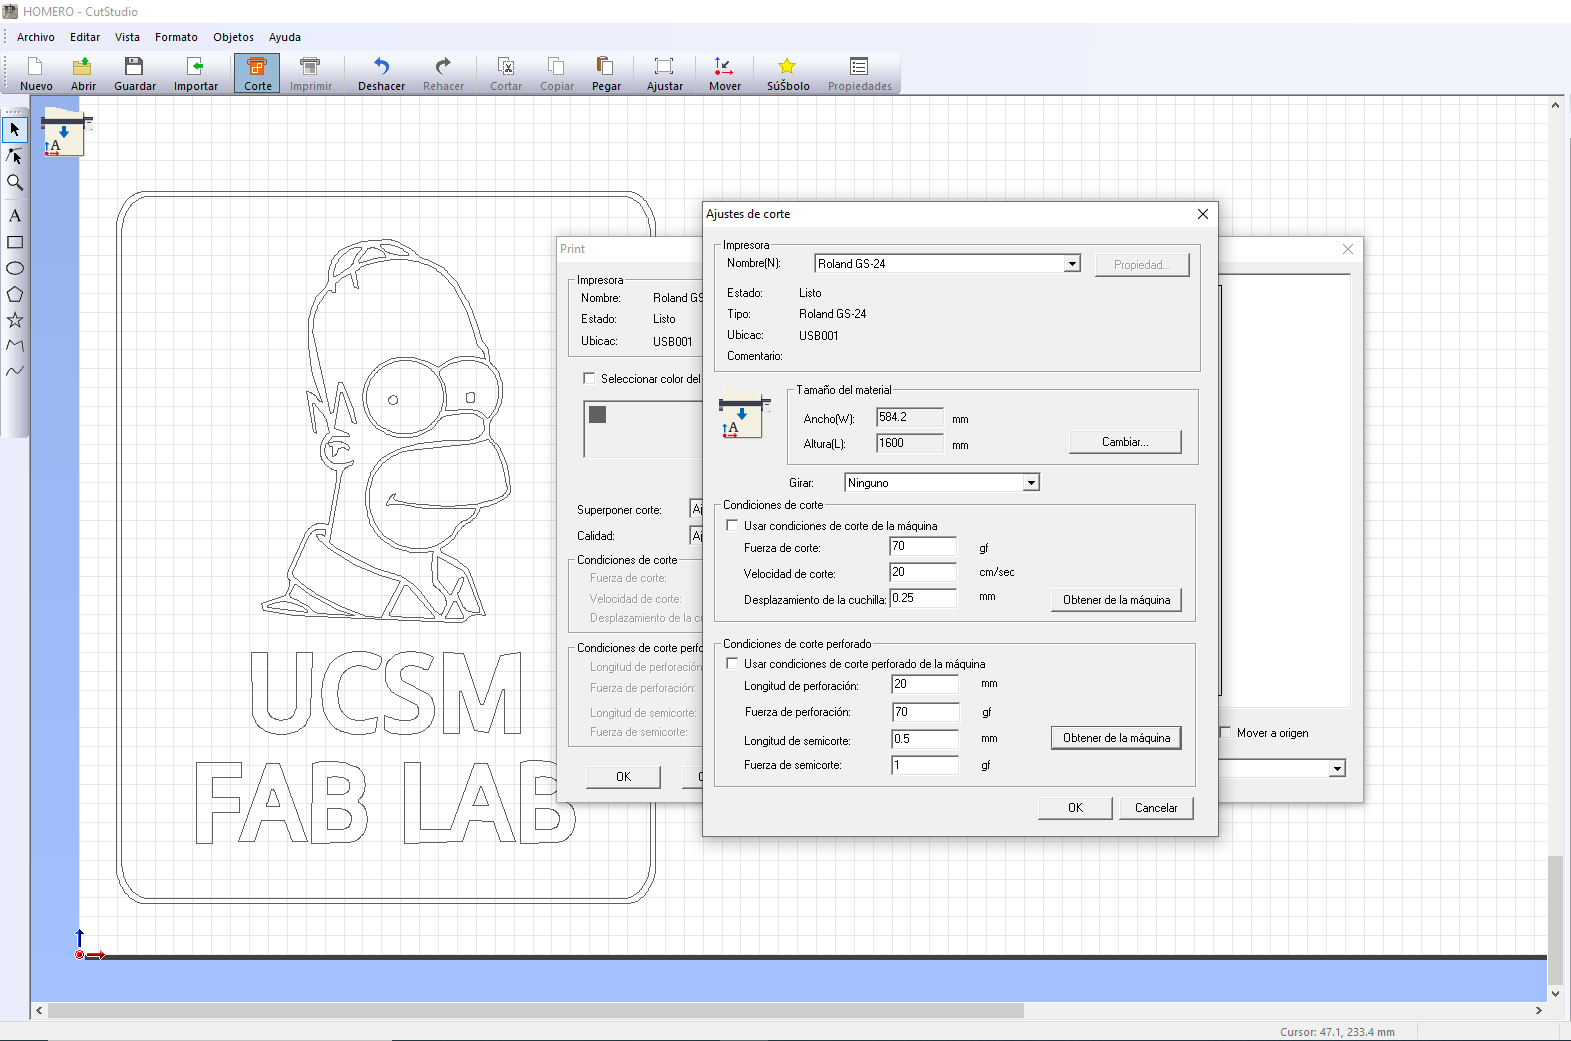Open the Ayuda menu
This screenshot has width=1571, height=1041.
(x=285, y=37)
